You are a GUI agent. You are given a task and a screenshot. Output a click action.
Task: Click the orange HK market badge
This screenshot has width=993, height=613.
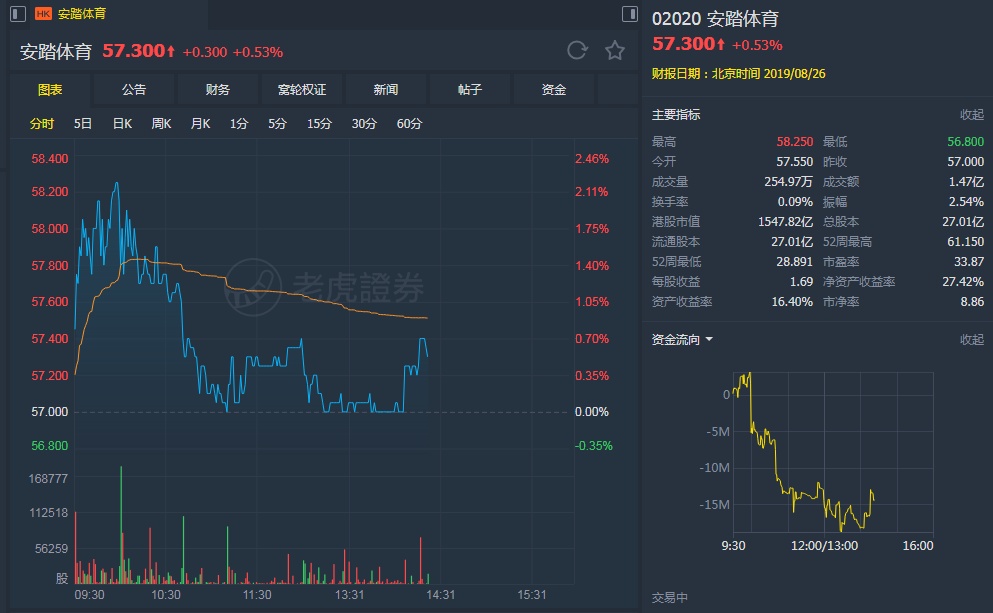coord(44,14)
